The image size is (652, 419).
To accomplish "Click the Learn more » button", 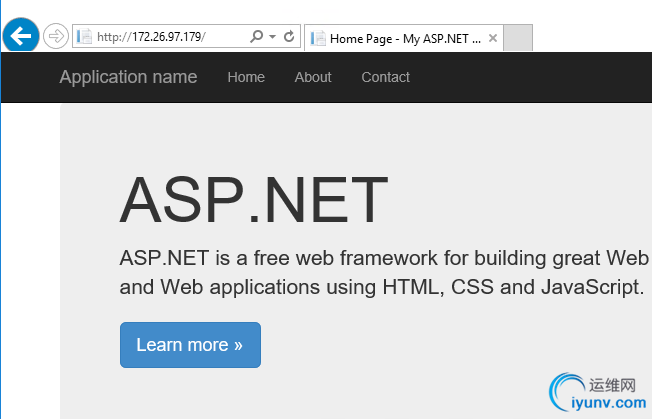I will (190, 345).
